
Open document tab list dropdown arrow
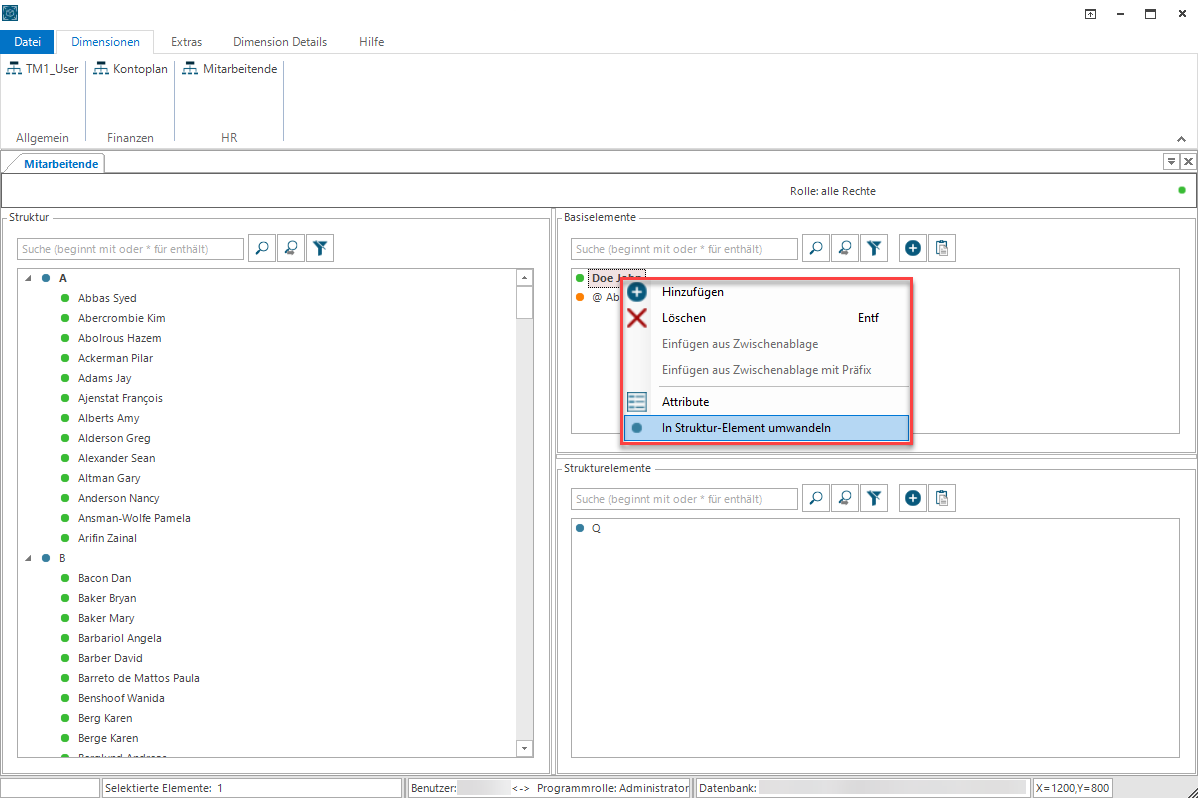click(1170, 161)
